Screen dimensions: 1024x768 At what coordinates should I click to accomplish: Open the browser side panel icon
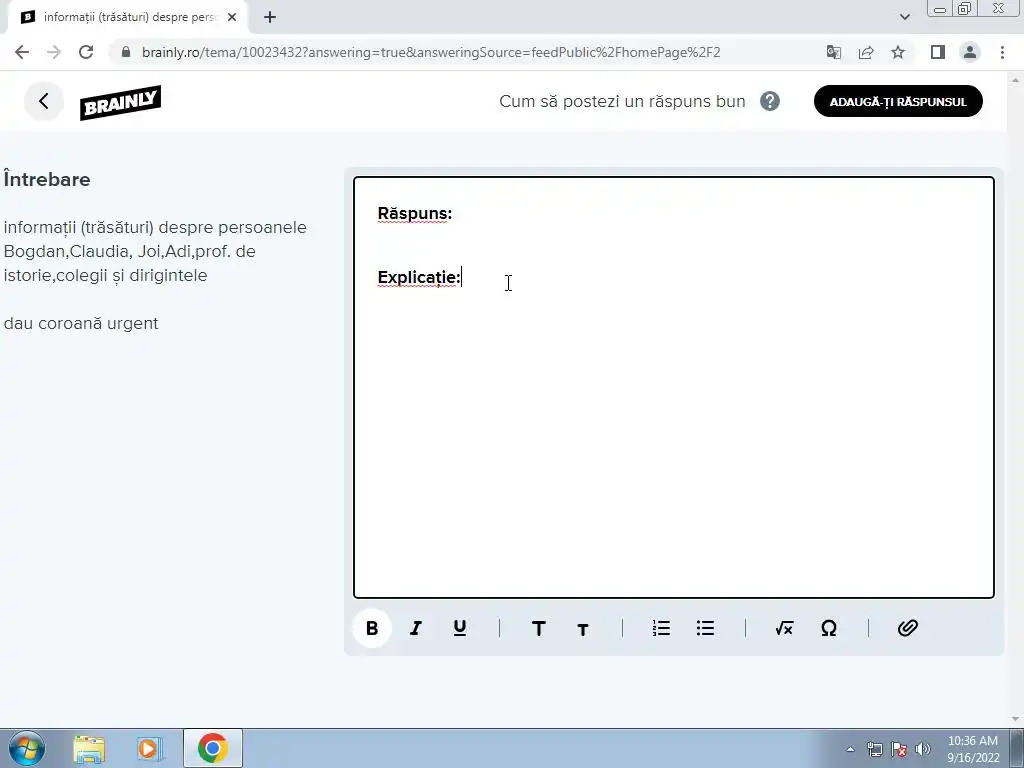[938, 52]
